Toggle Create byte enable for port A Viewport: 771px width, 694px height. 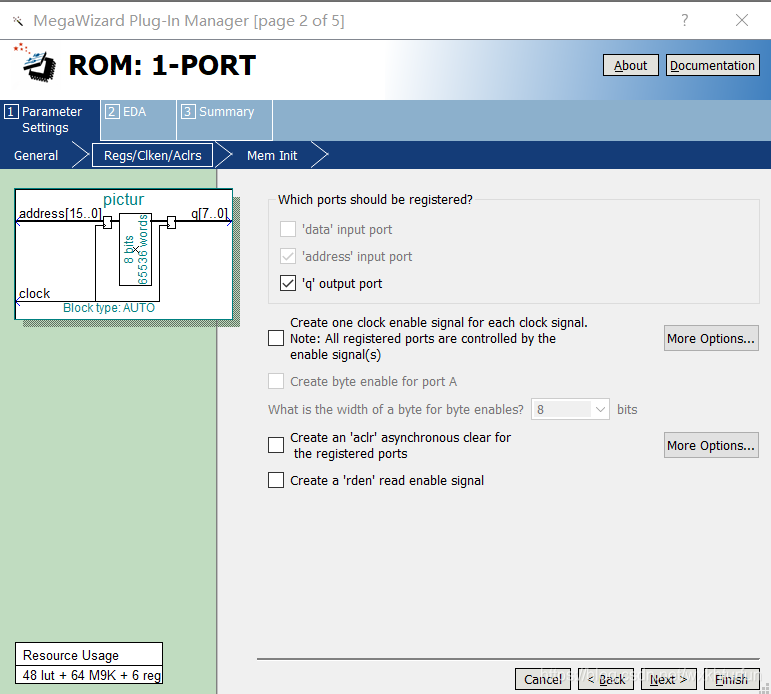(x=276, y=381)
